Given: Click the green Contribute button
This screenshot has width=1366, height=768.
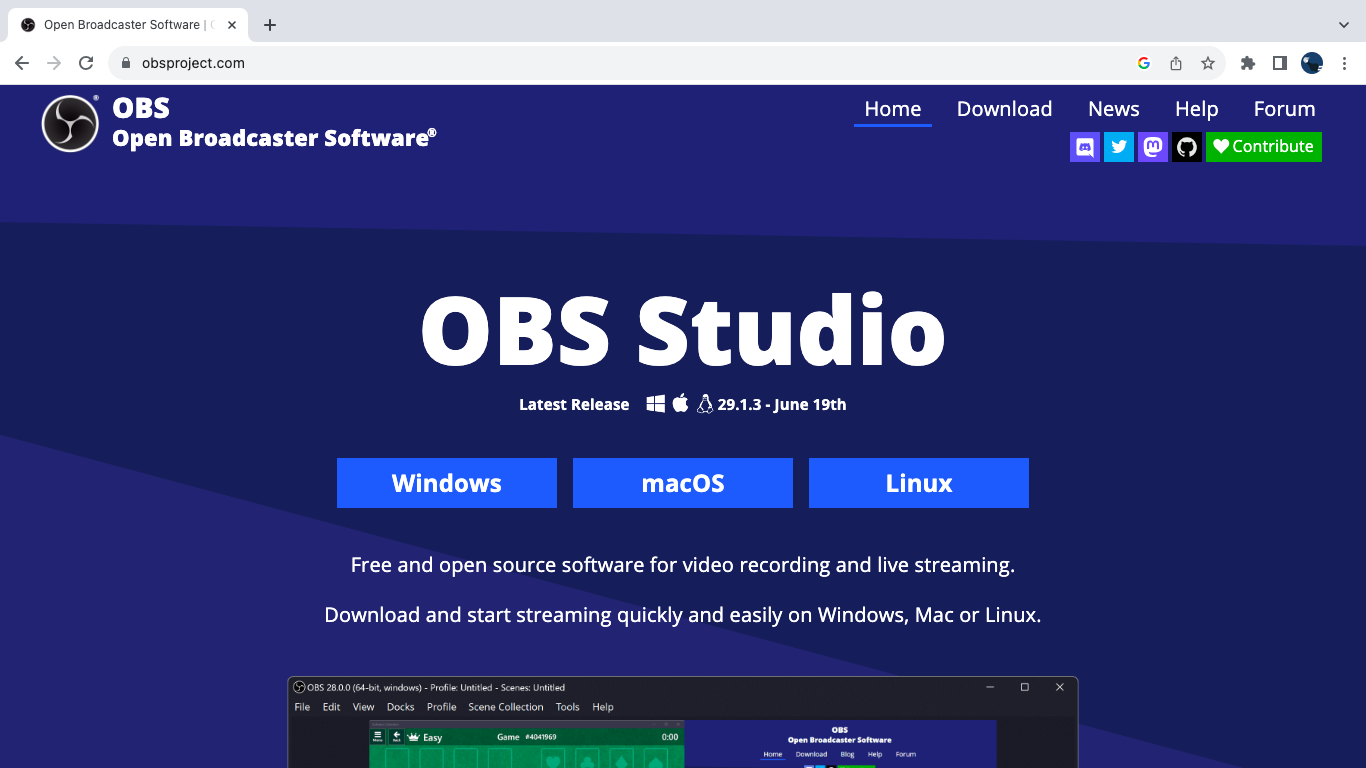Looking at the screenshot, I should 1263,147.
